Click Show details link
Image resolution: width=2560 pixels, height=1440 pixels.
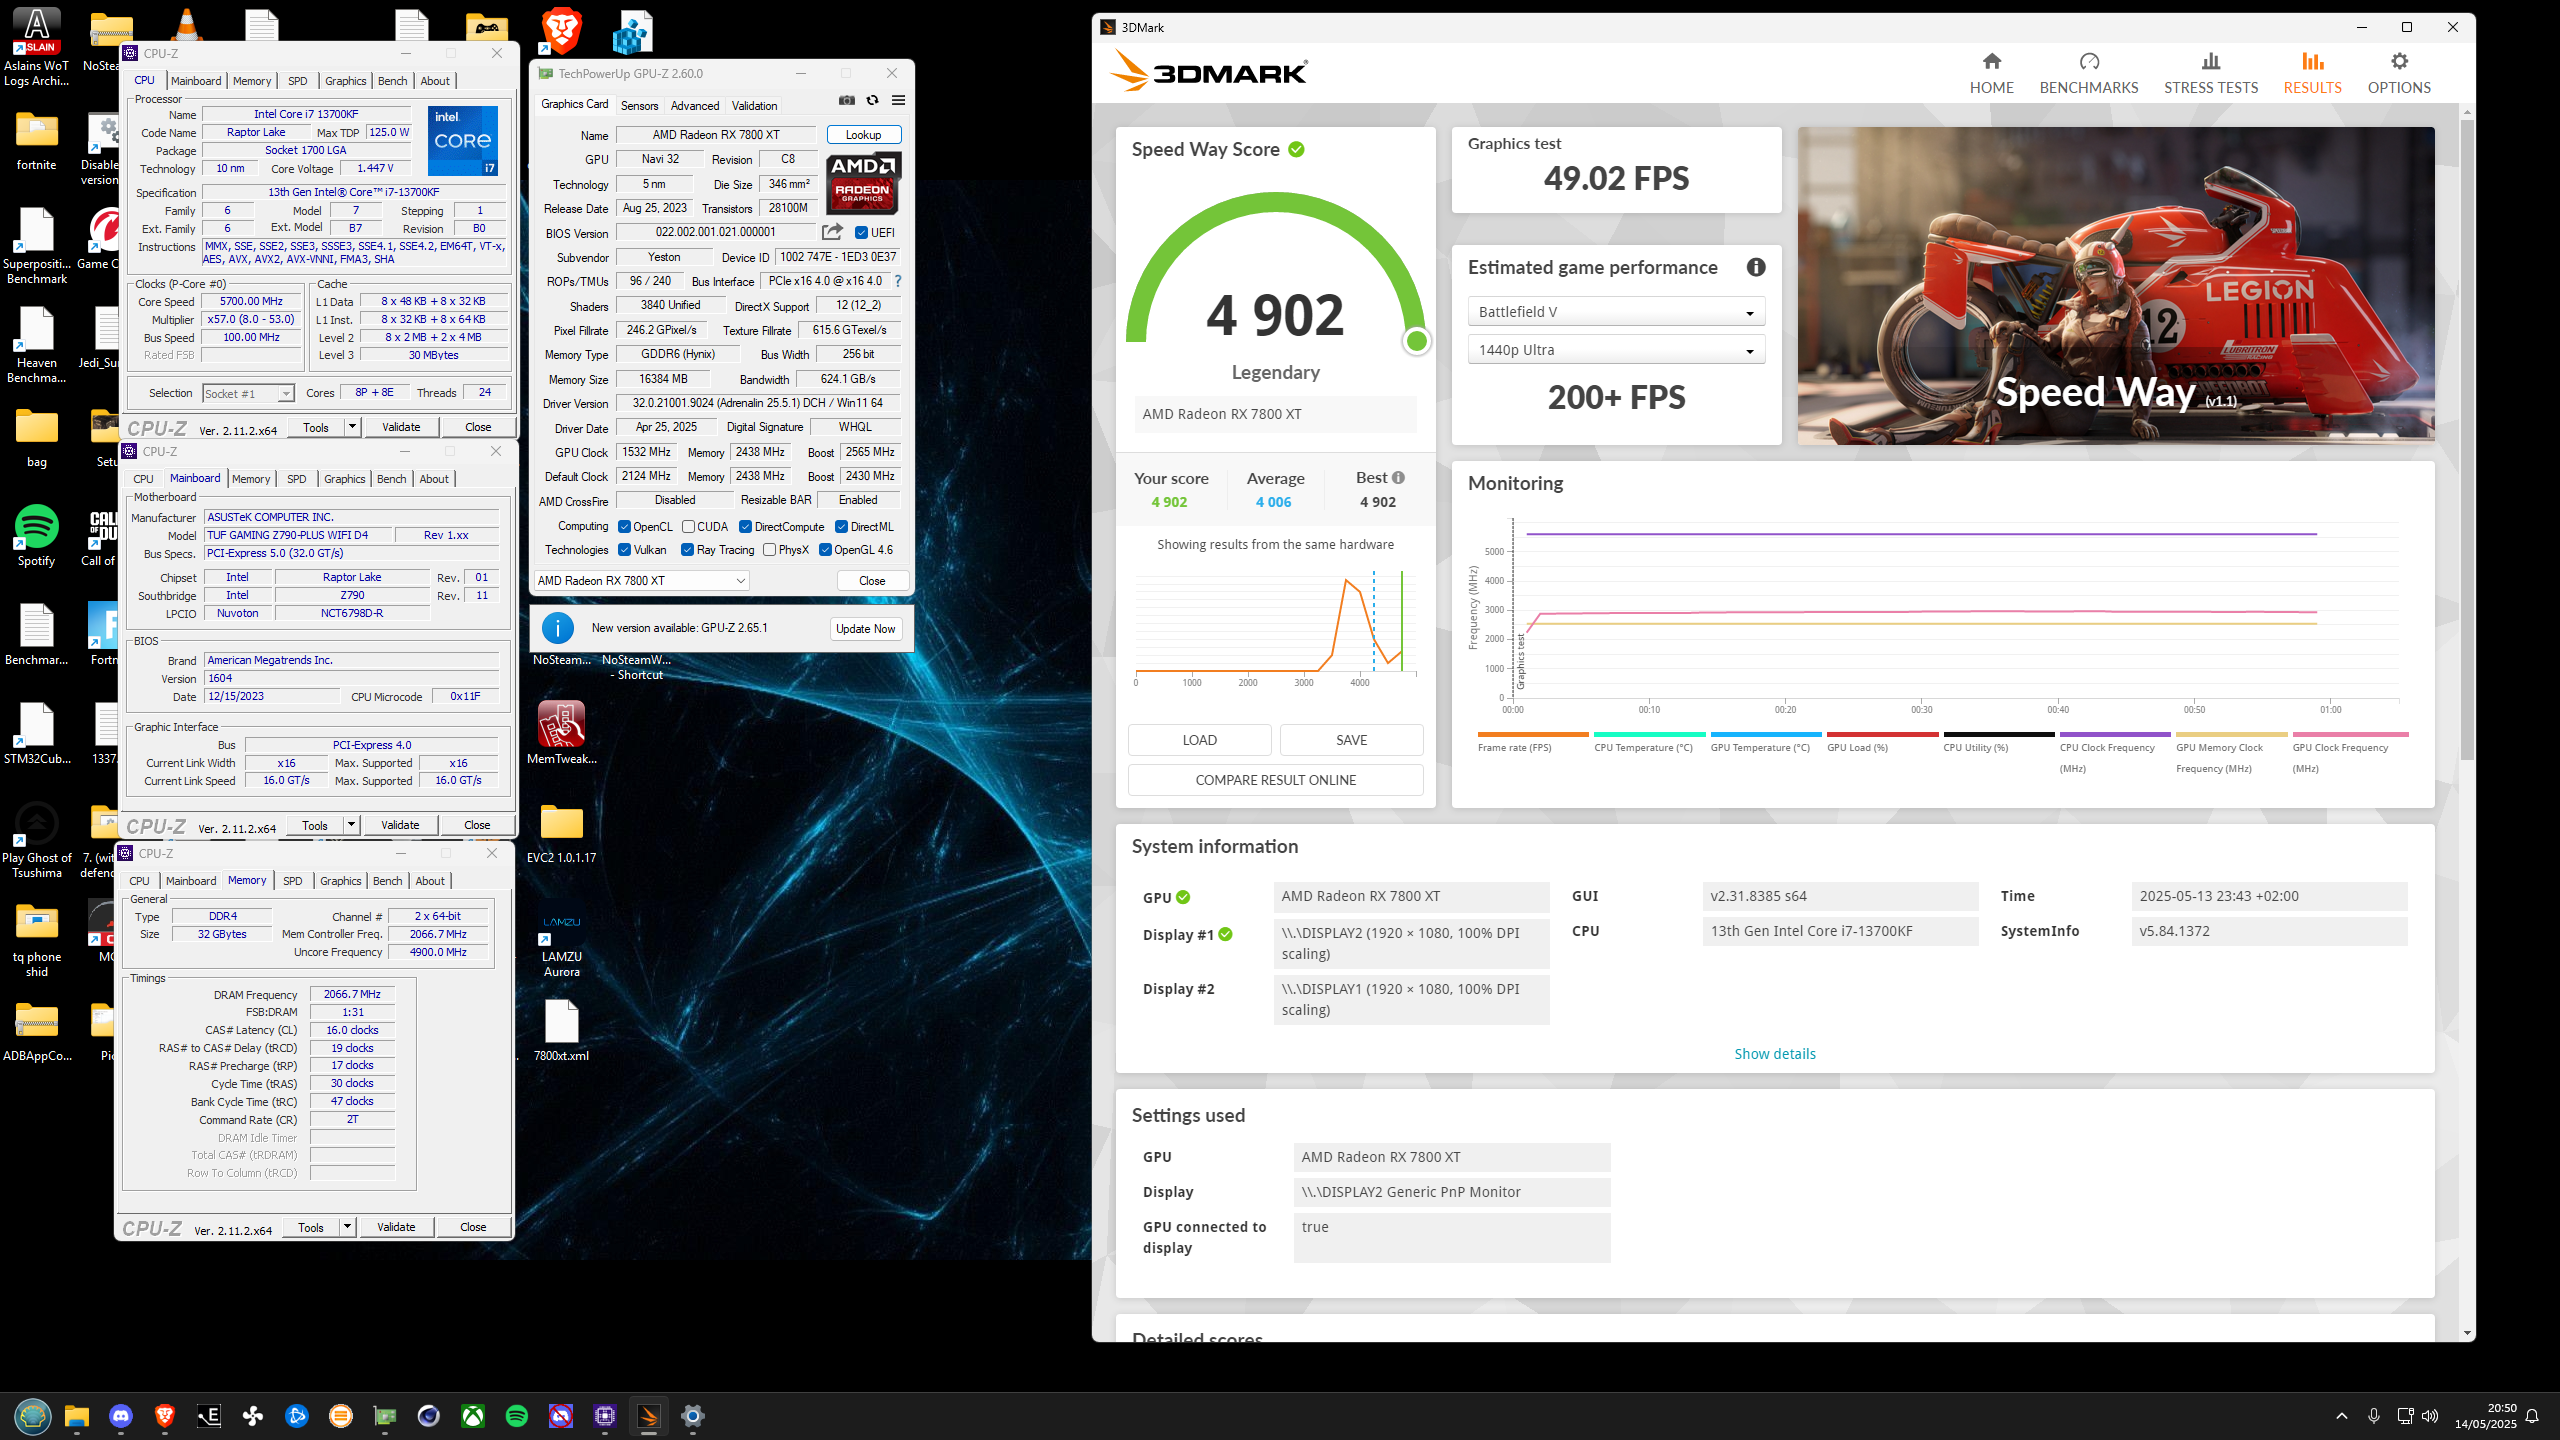point(1774,1054)
